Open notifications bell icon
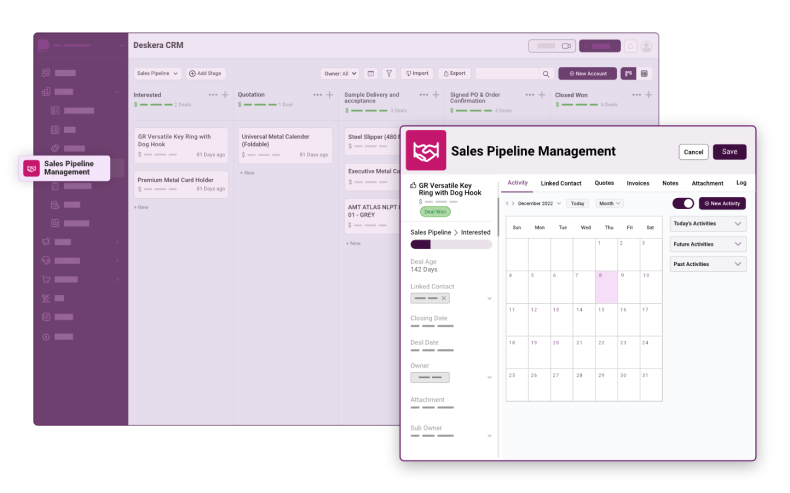The width and height of the screenshot is (790, 493). pos(630,46)
